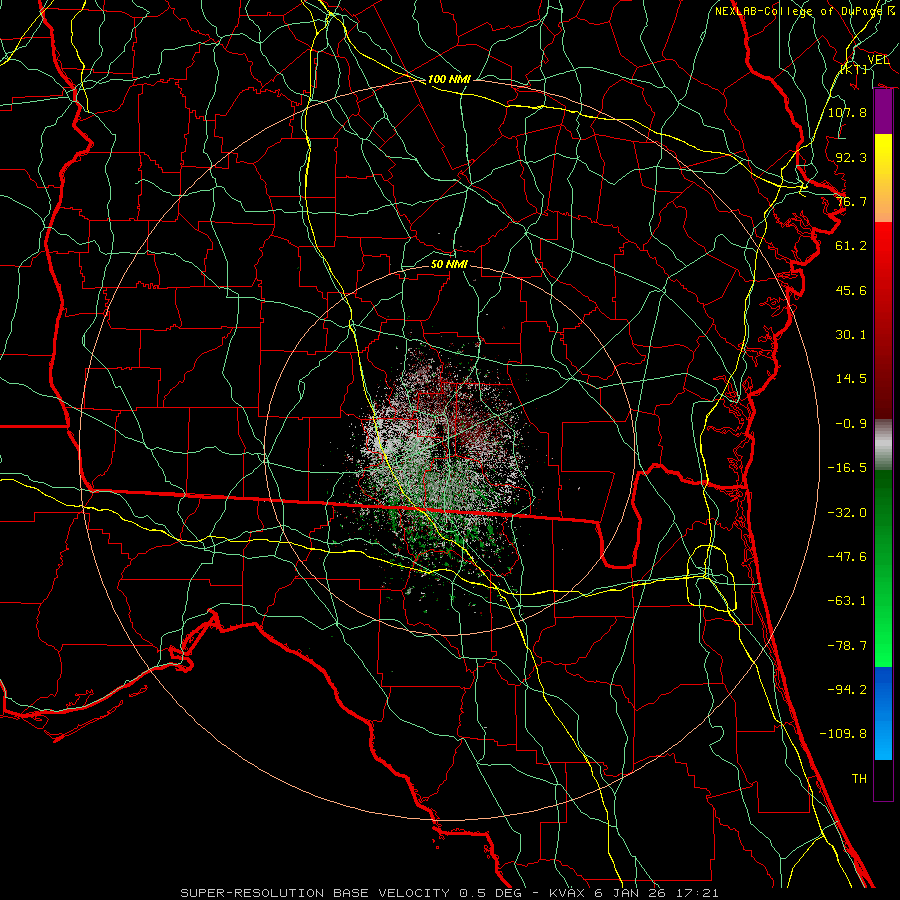Viewport: 900px width, 900px height.
Task: Click the -63.1 velocity scale value
Action: [x=847, y=601]
